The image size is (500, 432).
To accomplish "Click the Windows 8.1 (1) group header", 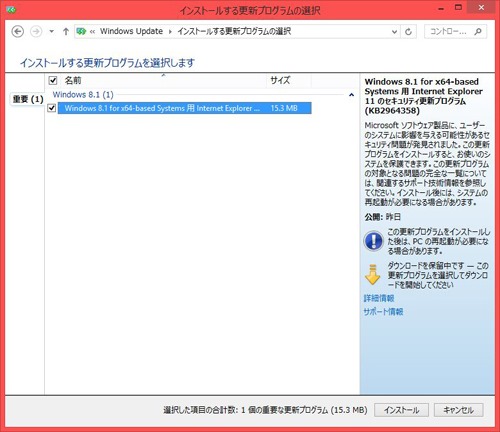I will point(83,95).
